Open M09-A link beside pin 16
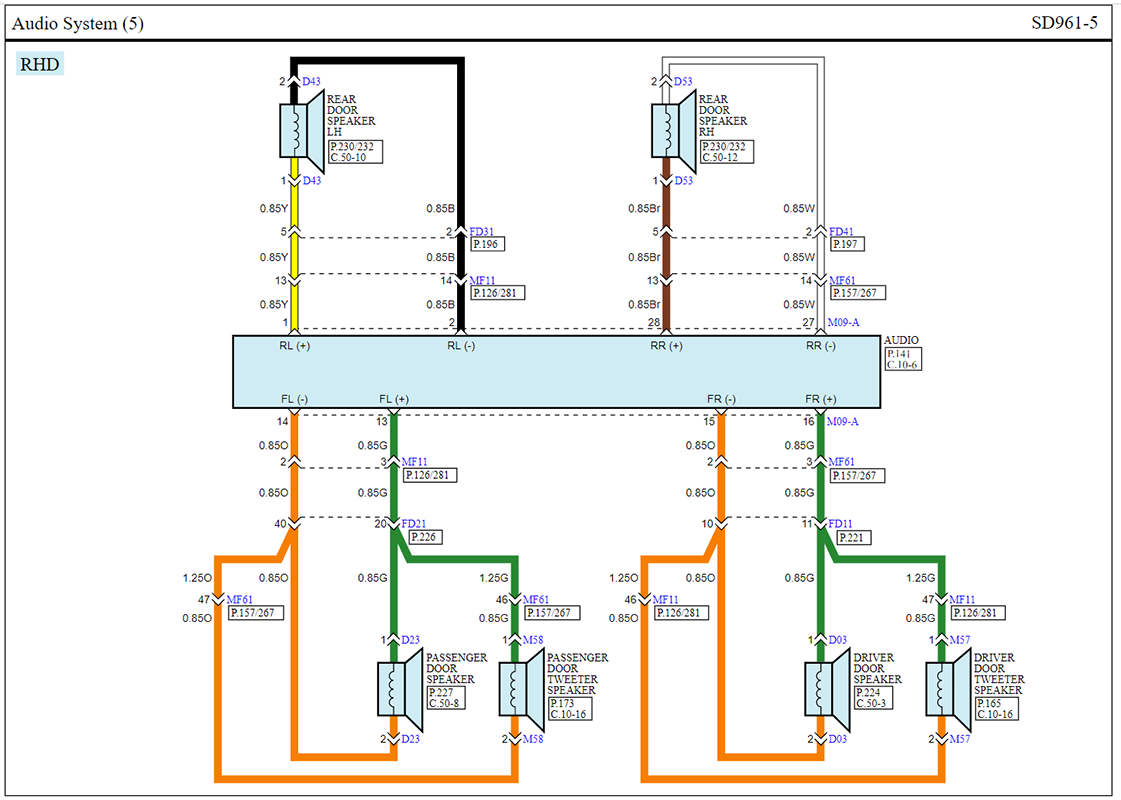Image resolution: width=1121 pixels, height=800 pixels. [842, 422]
